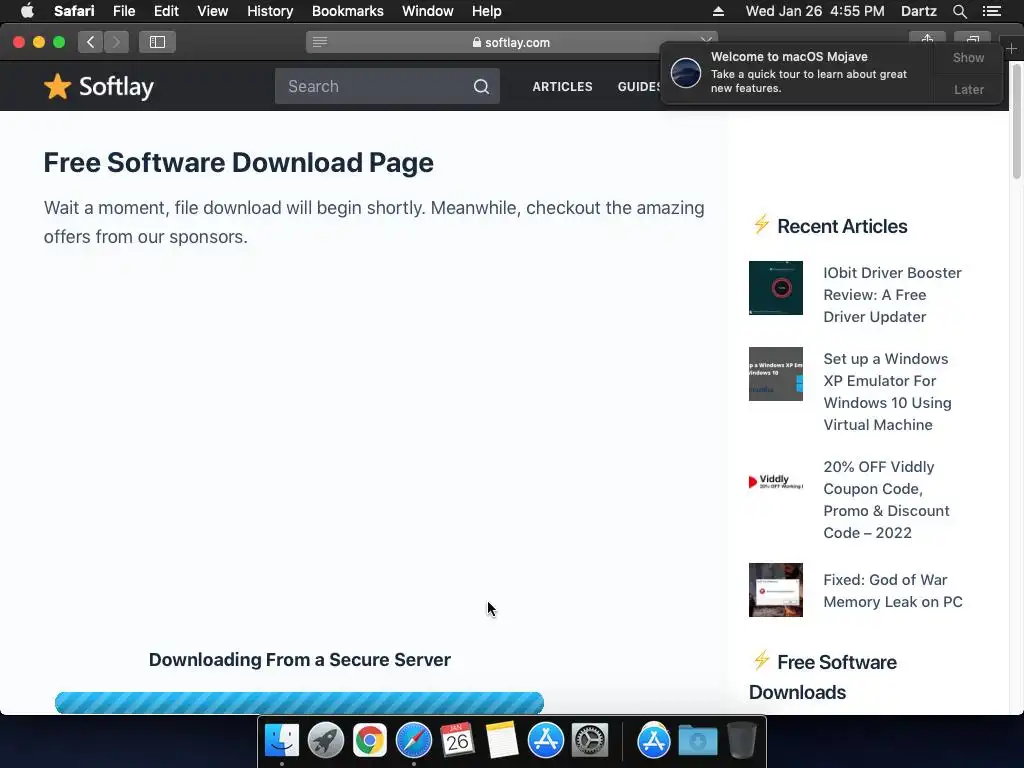The image size is (1024, 768).
Task: Open Notes icon in Dock
Action: [502, 741]
